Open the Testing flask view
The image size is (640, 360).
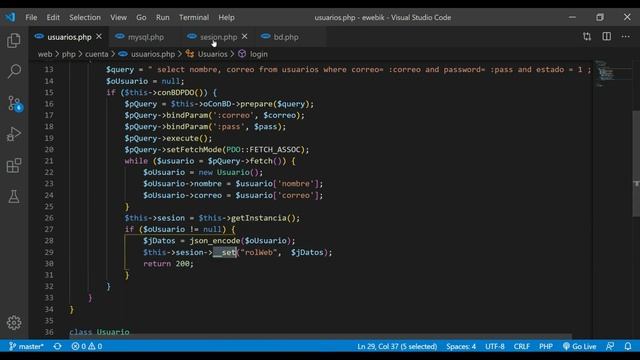point(14,196)
